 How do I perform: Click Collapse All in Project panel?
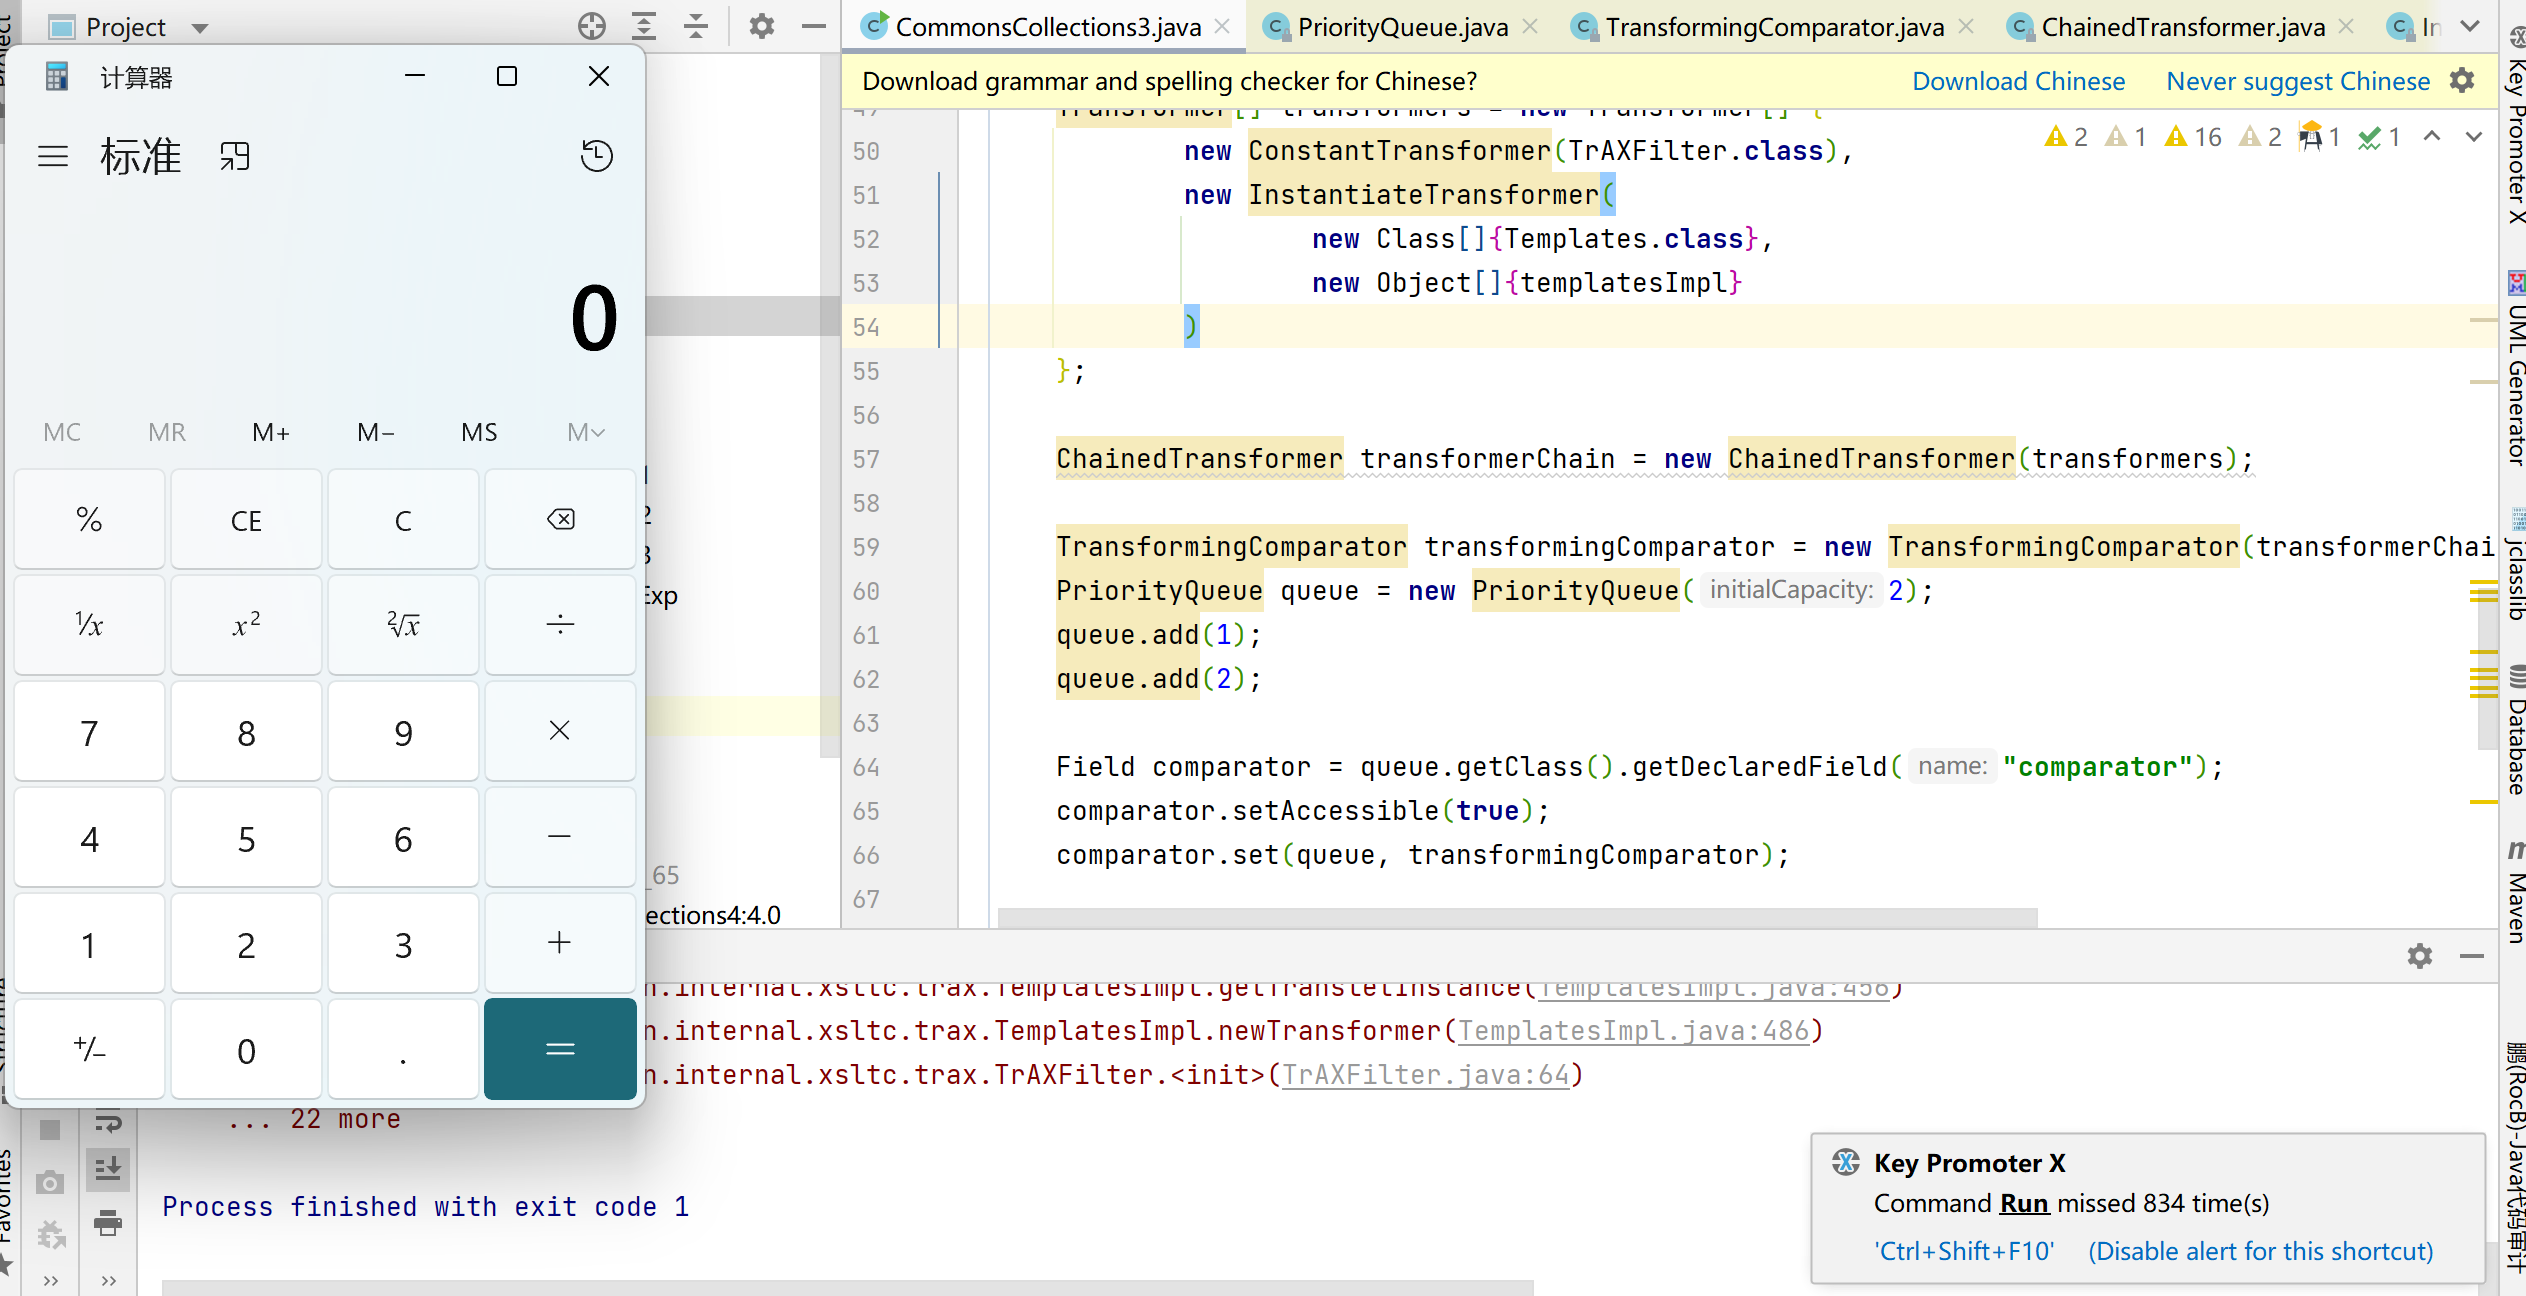[696, 26]
